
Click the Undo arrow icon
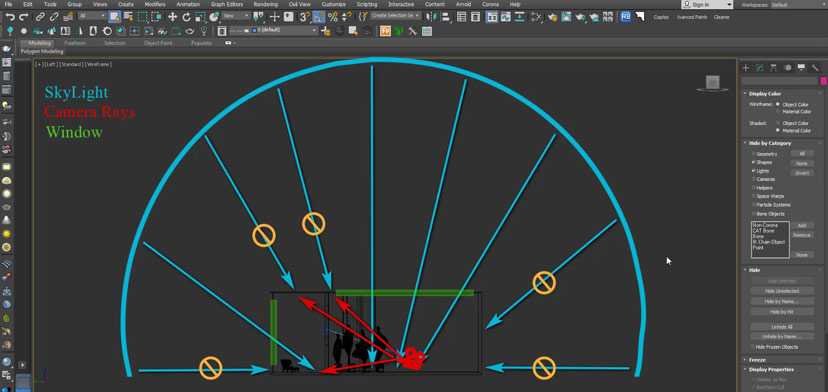10,17
